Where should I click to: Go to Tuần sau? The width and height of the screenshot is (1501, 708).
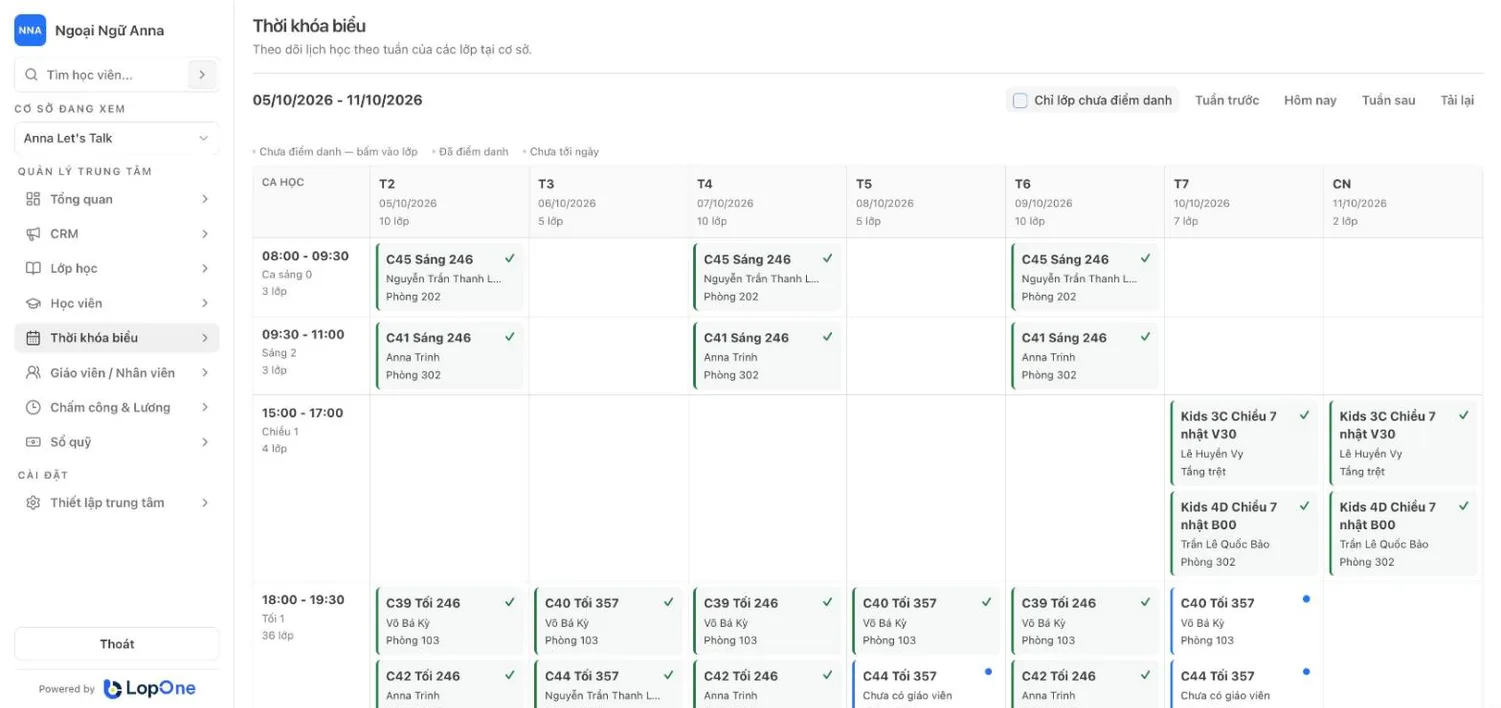[x=1388, y=100]
